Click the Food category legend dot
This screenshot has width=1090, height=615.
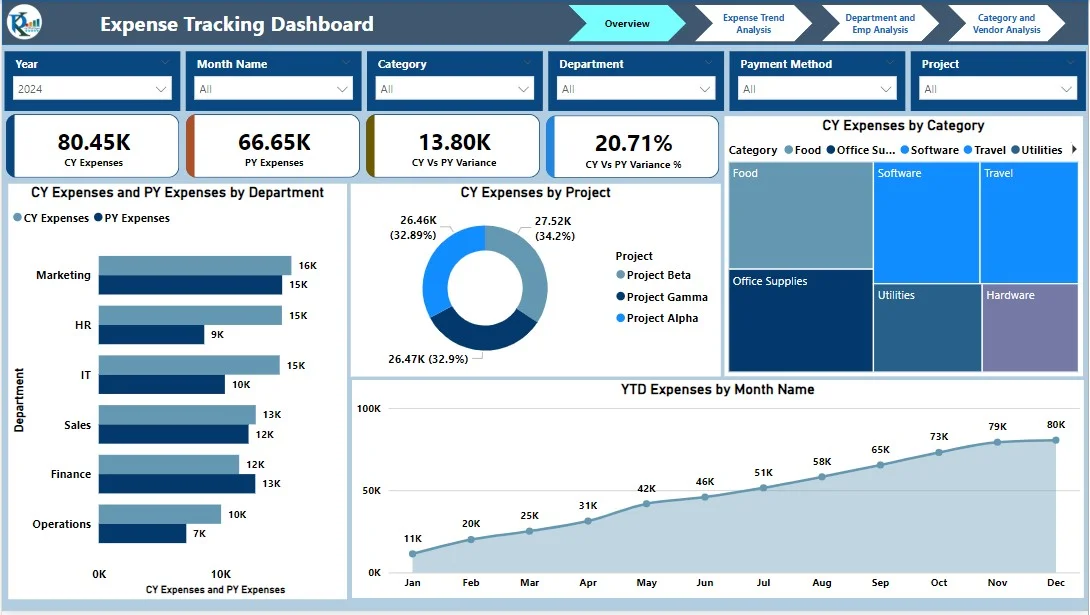tap(788, 150)
